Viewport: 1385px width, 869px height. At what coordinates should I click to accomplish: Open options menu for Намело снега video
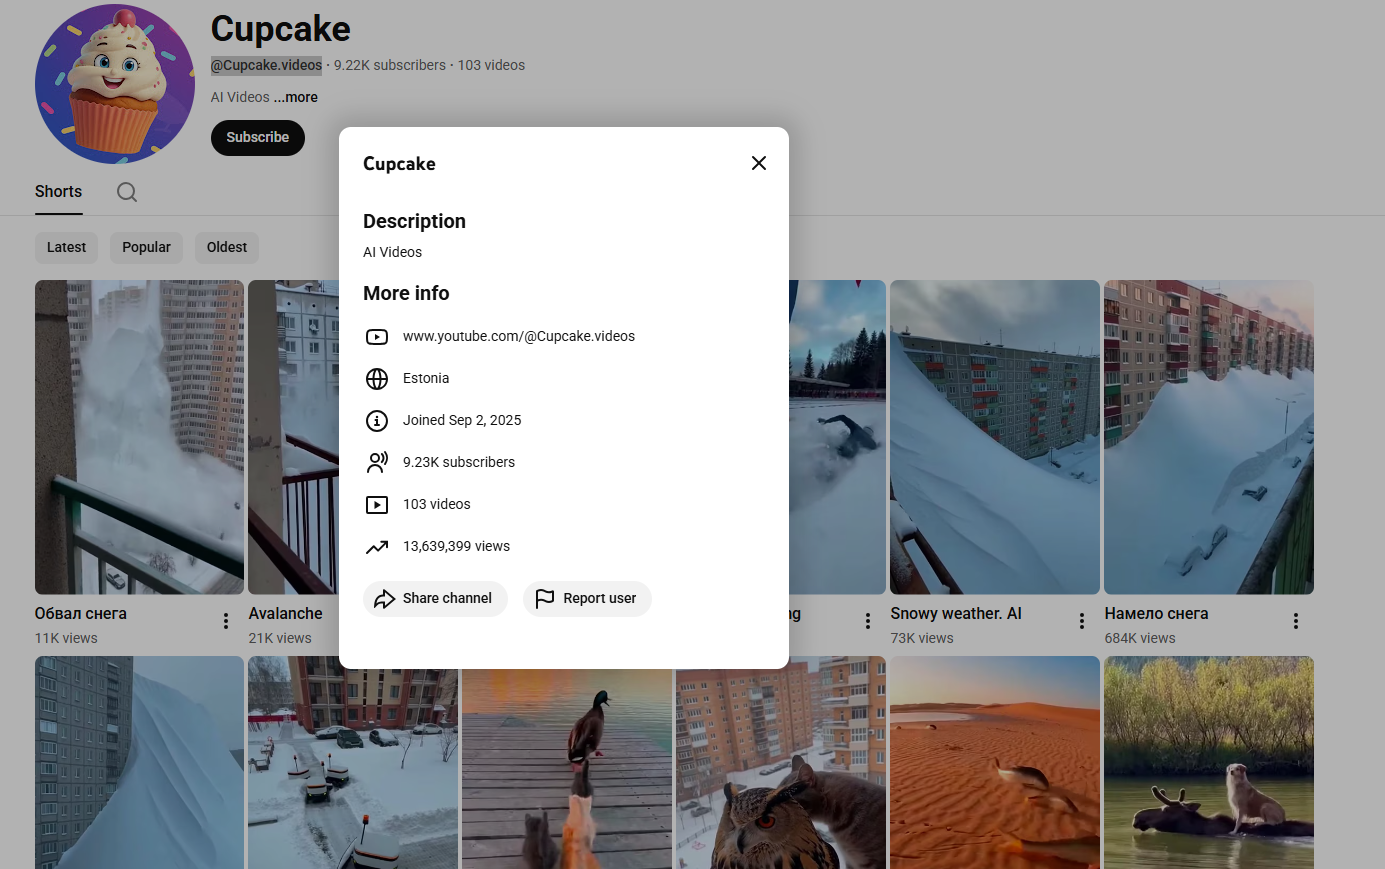pos(1295,621)
